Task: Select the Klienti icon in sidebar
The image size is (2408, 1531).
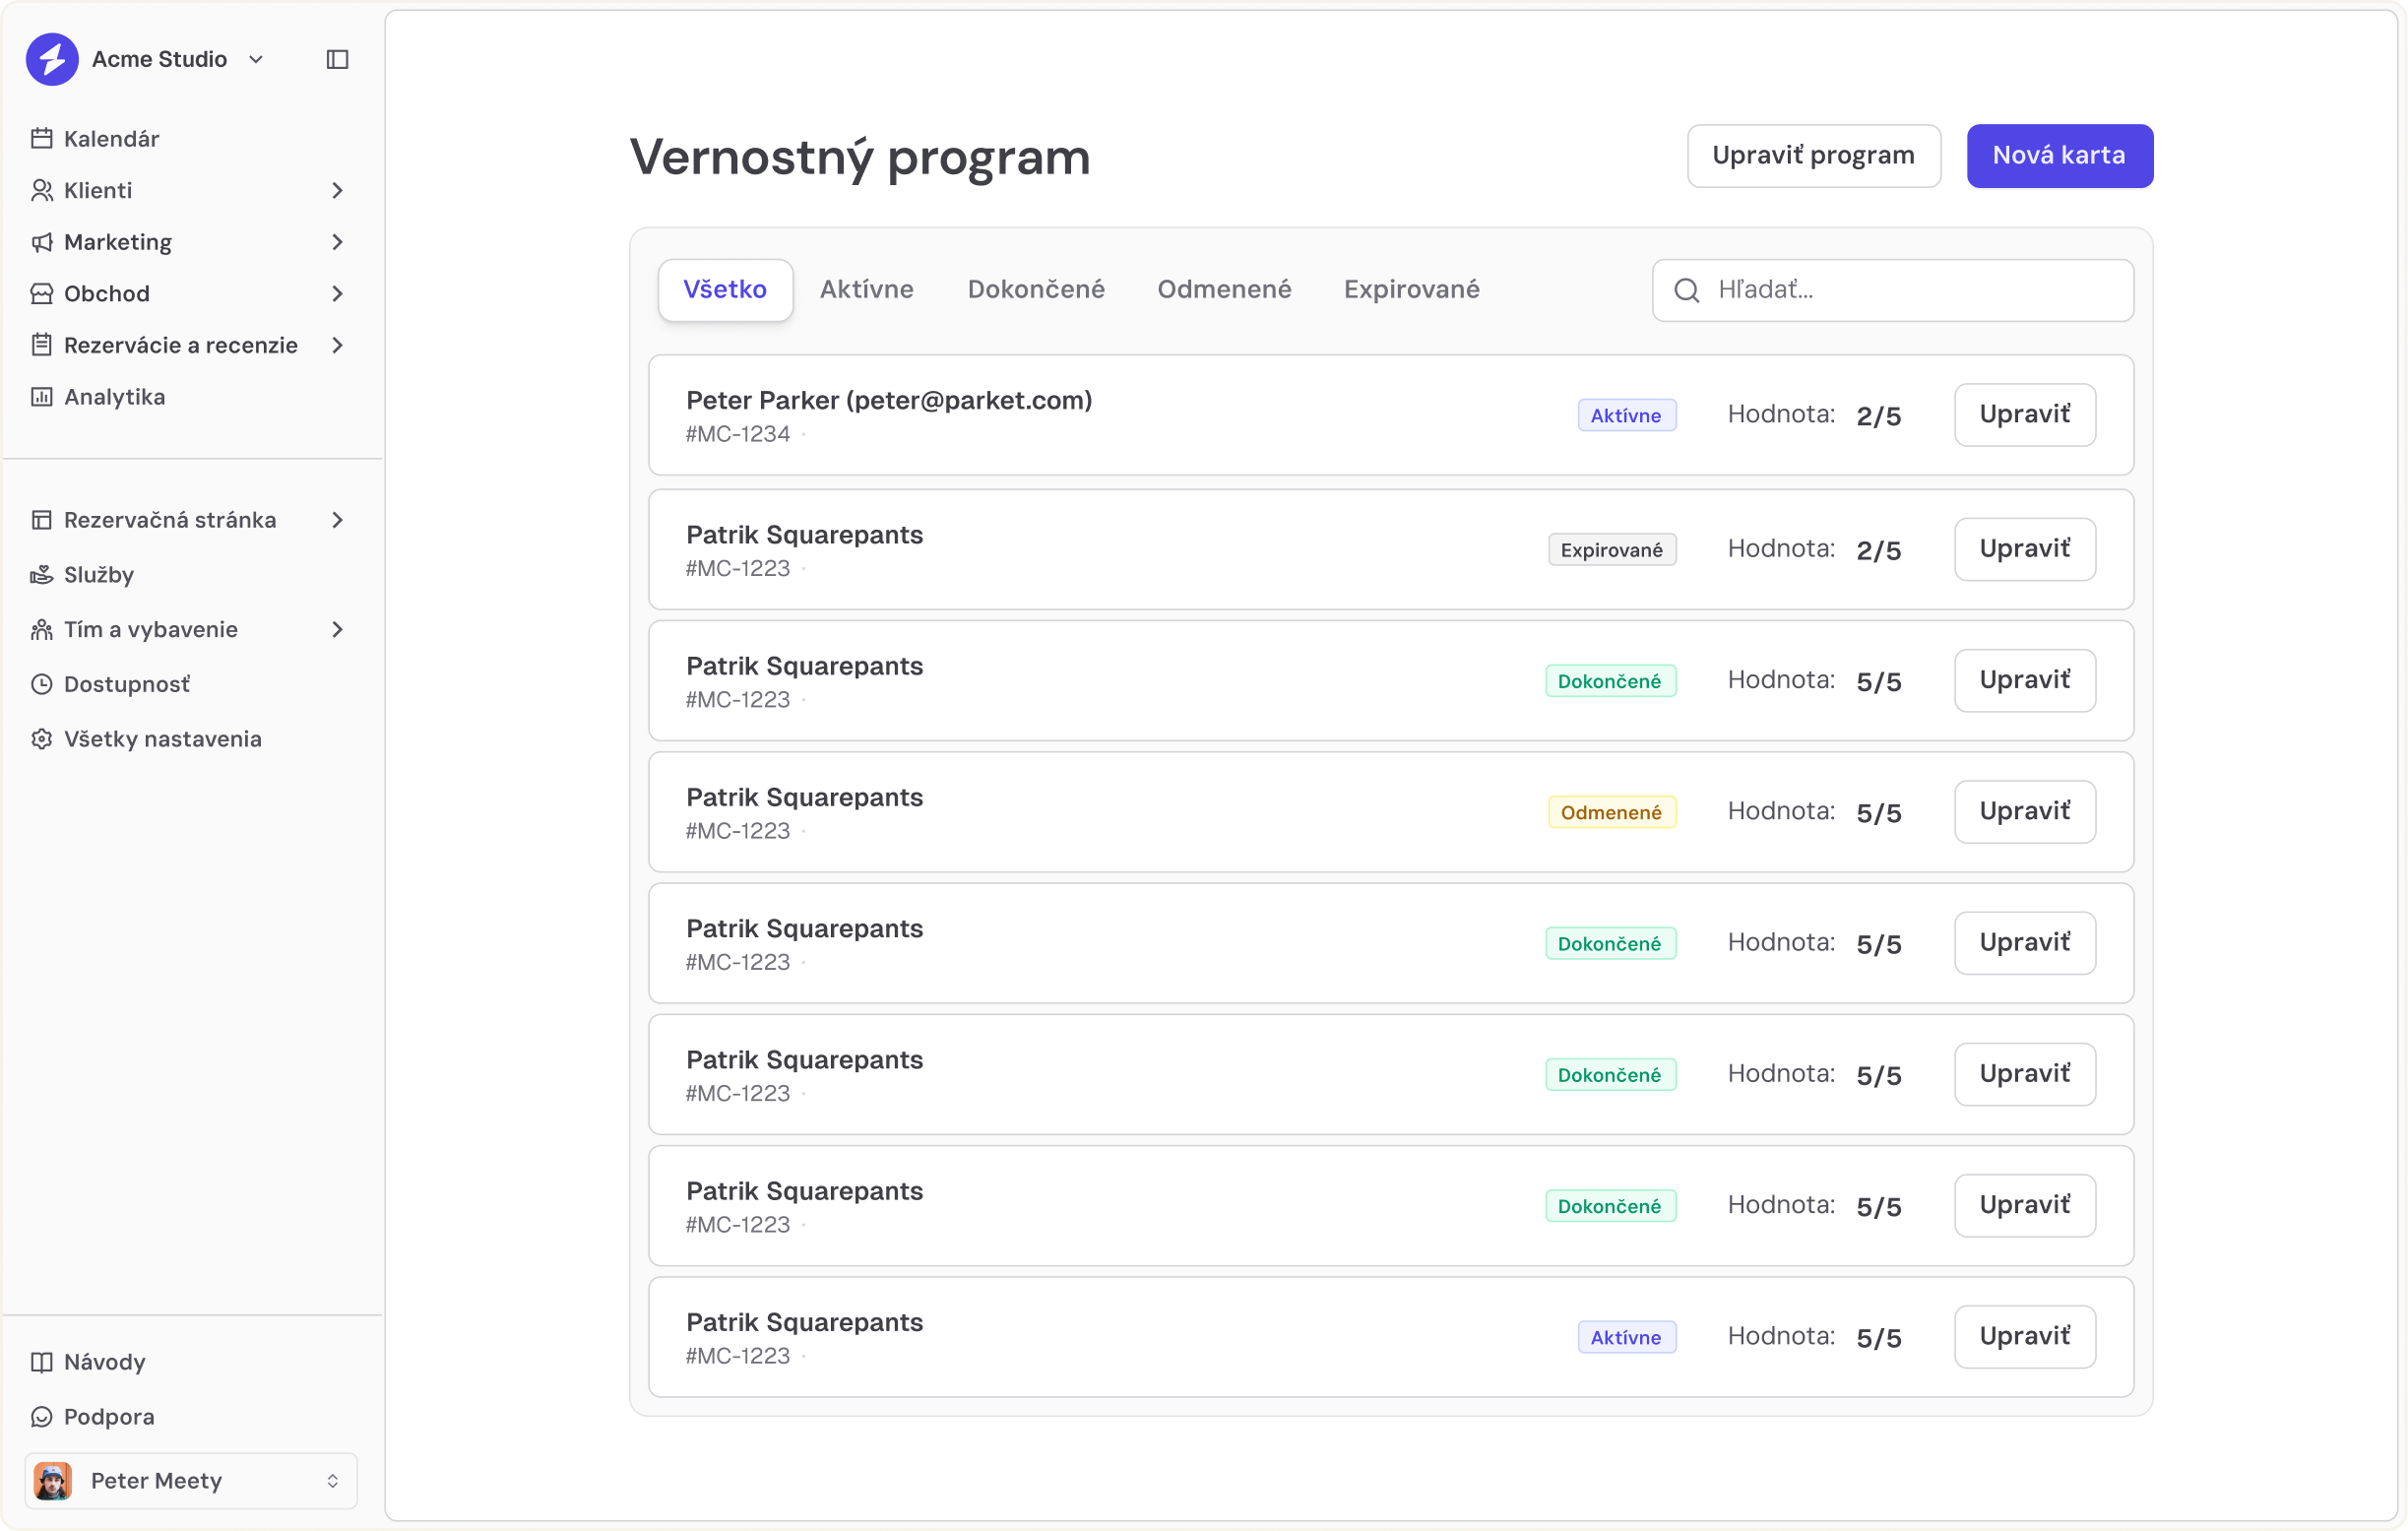Action: tap(42, 190)
